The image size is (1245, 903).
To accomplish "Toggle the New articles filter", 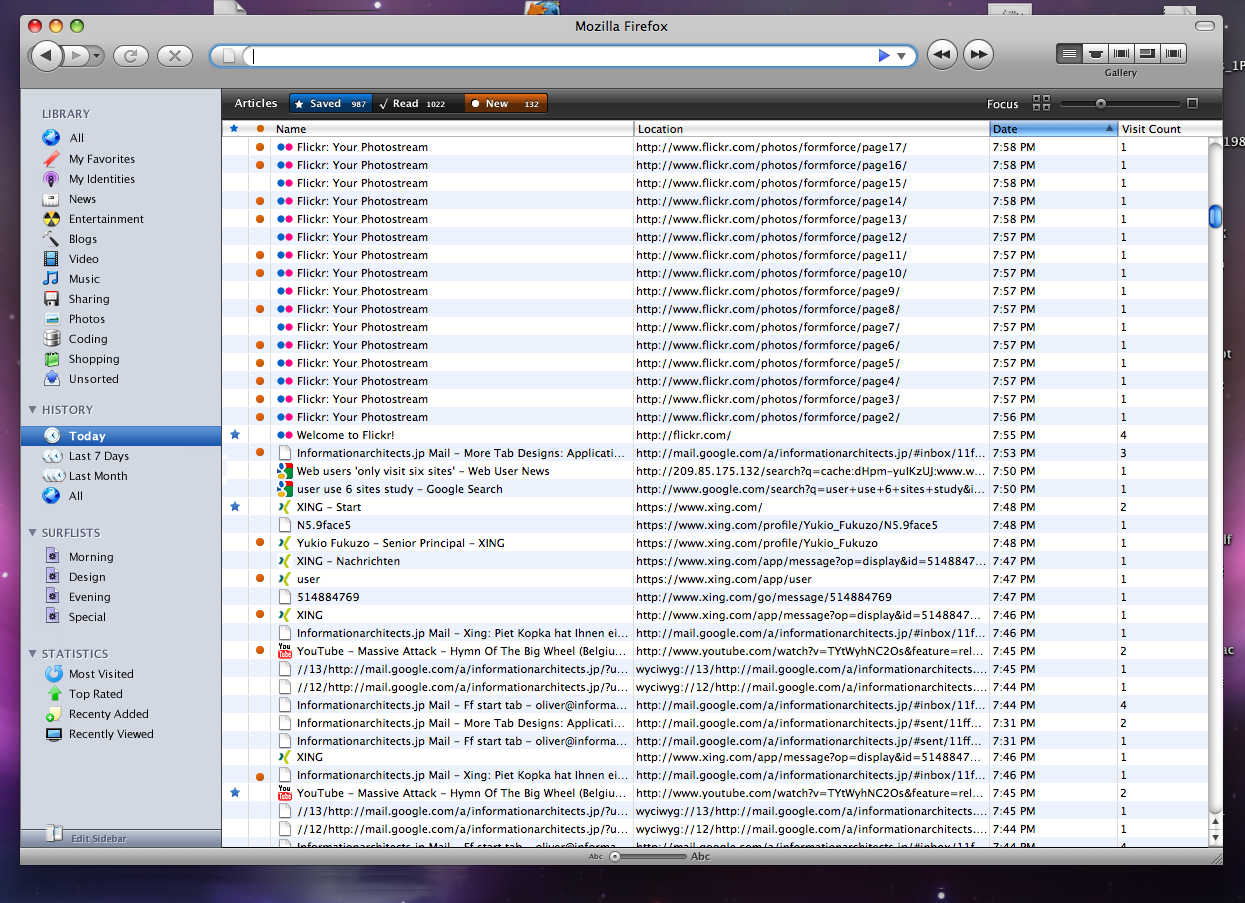I will (x=505, y=103).
